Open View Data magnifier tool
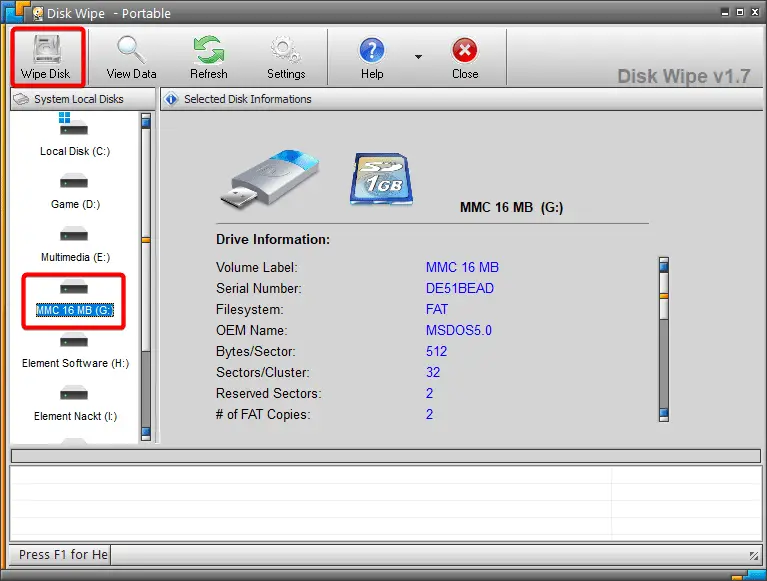The height and width of the screenshot is (581, 767). (131, 50)
